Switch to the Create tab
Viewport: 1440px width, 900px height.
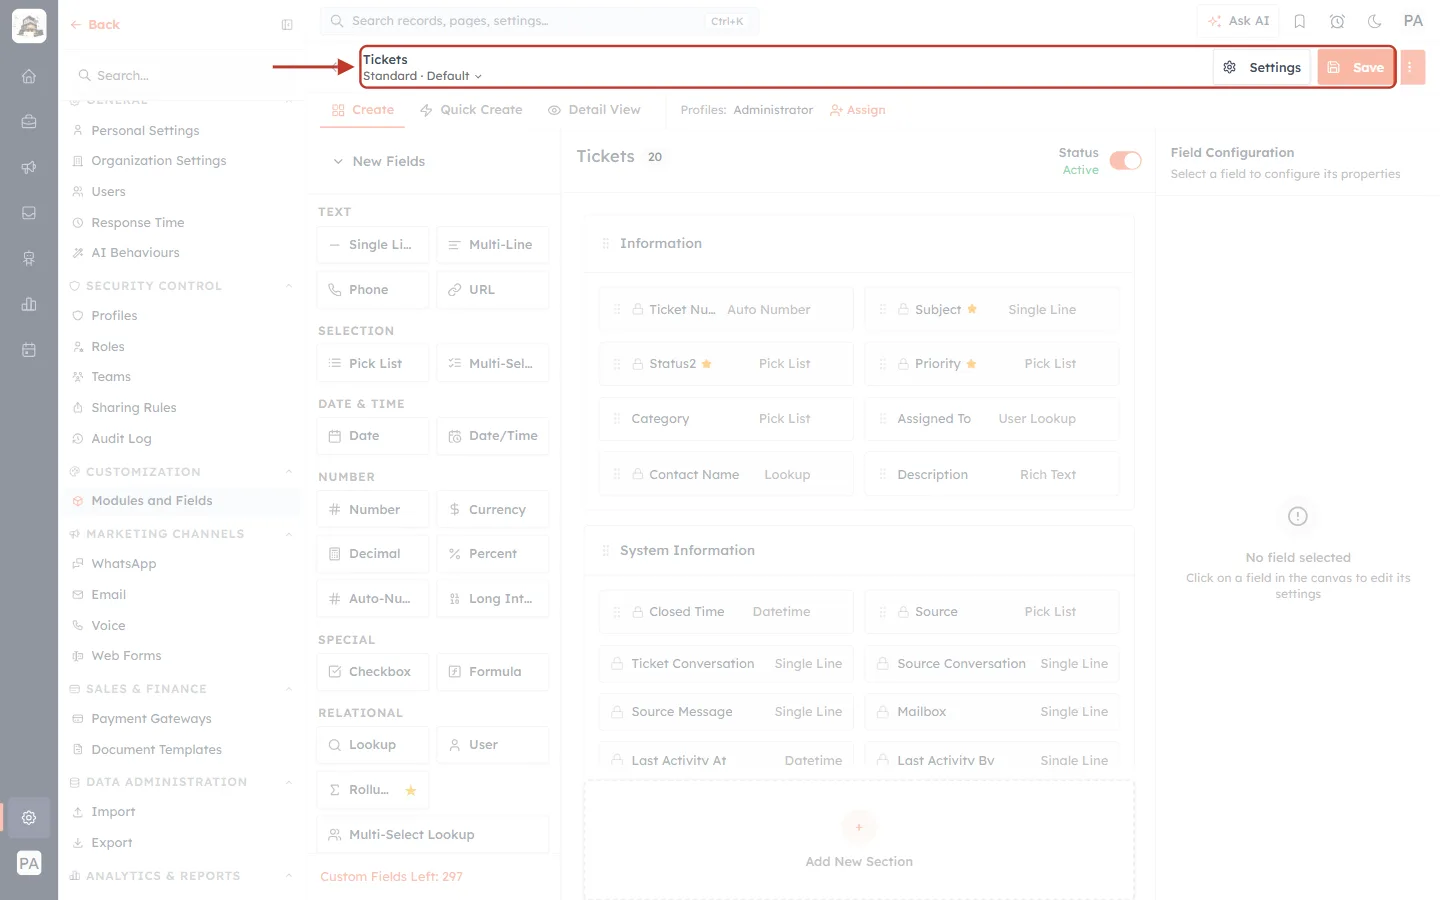tap(363, 110)
